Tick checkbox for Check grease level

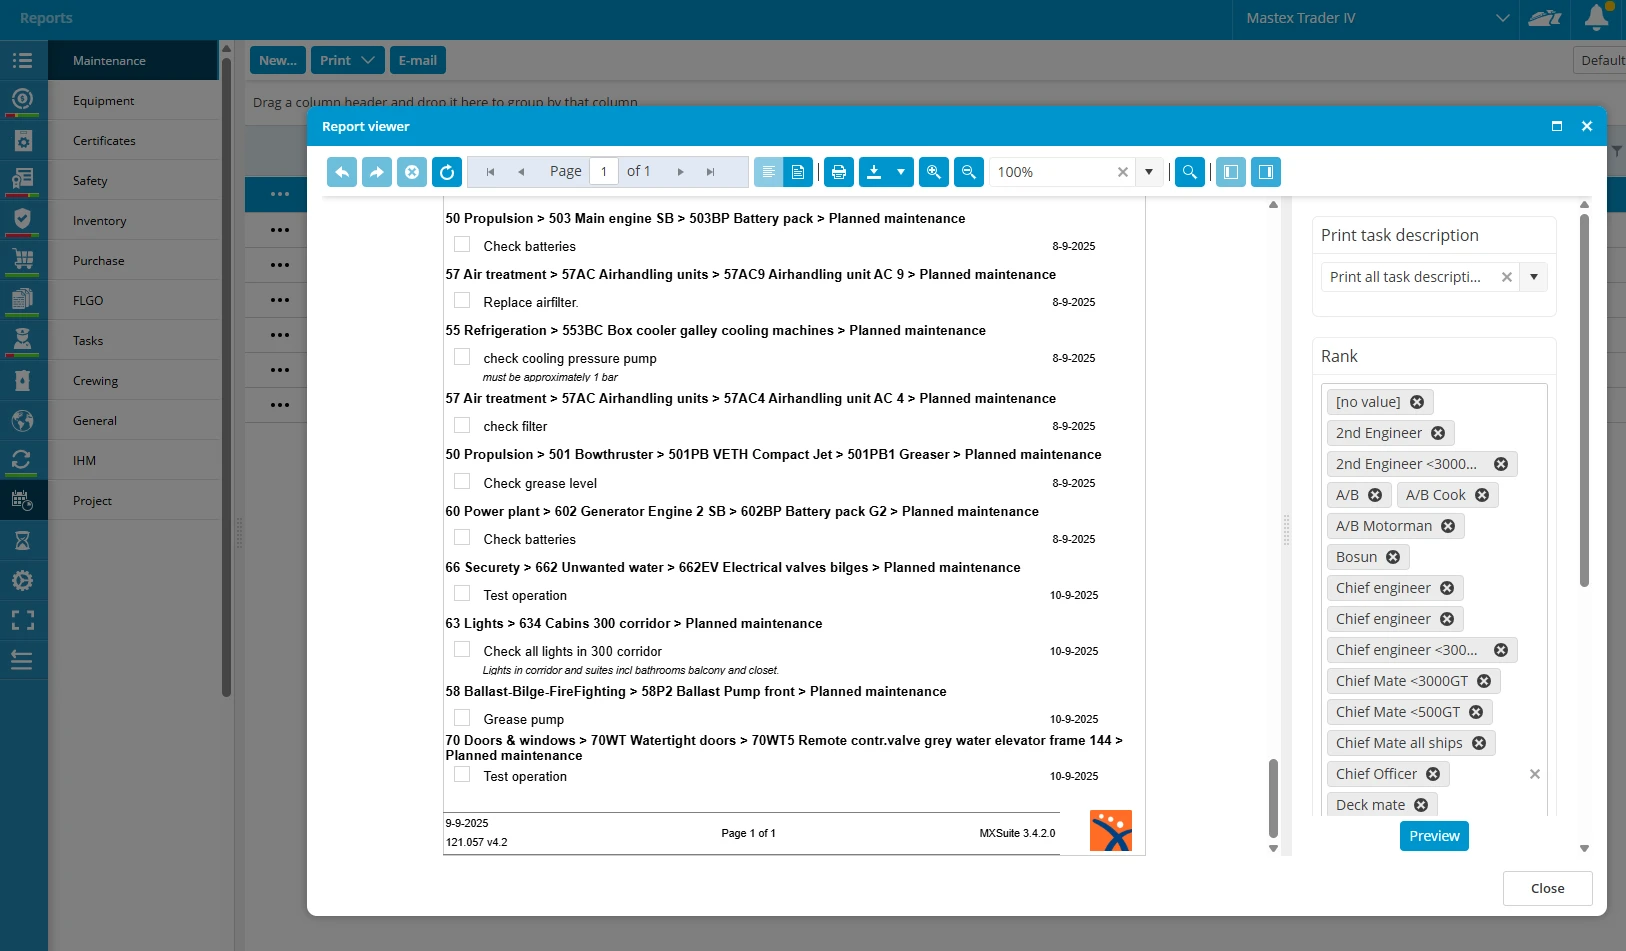[462, 482]
